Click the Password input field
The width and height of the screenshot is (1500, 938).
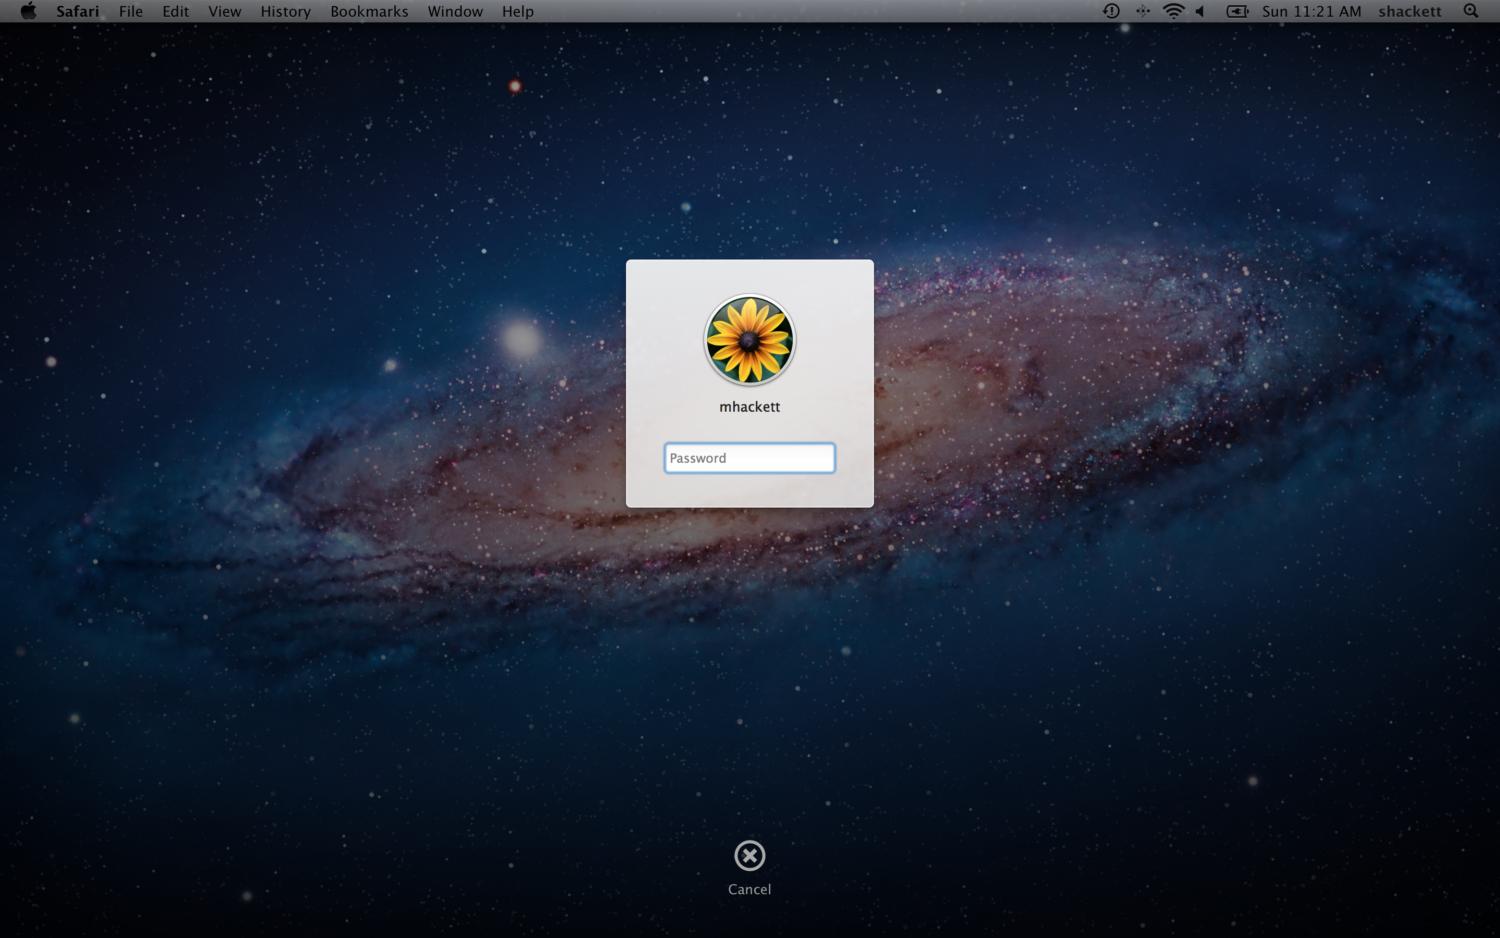[750, 457]
